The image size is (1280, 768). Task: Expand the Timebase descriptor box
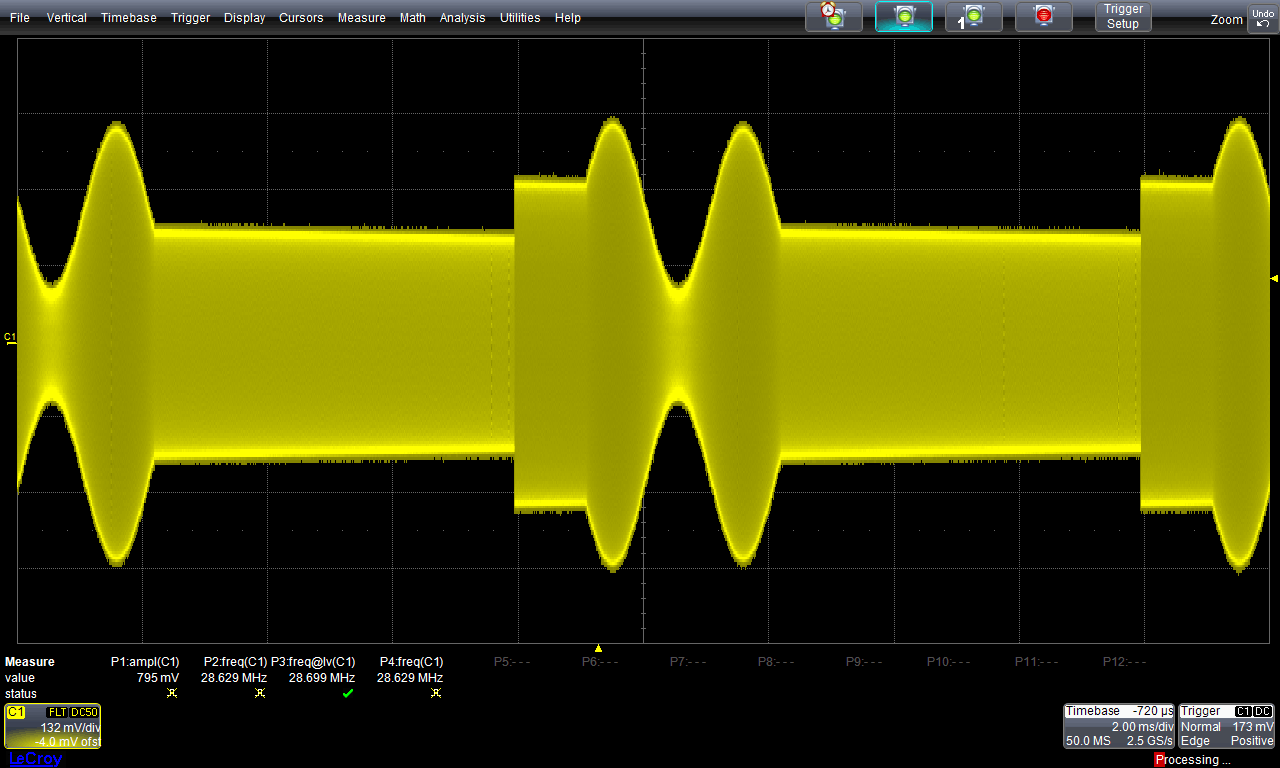click(1119, 726)
